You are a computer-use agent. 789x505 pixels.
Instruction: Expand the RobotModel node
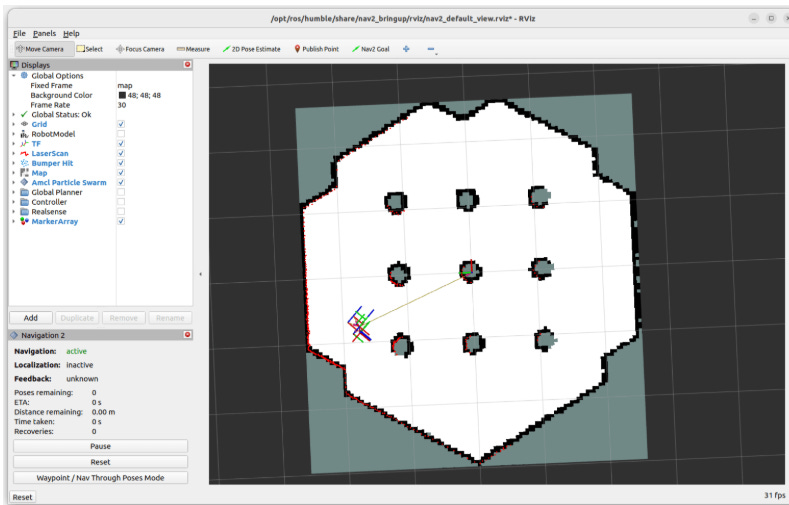14,134
